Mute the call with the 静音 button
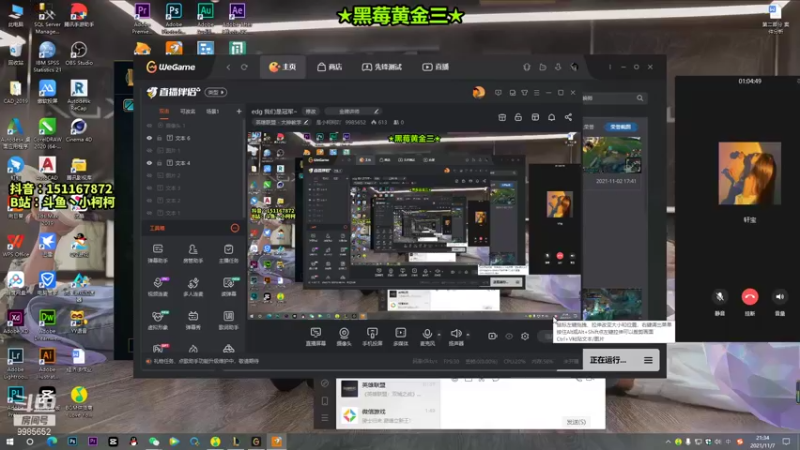This screenshot has width=800, height=450. (719, 296)
